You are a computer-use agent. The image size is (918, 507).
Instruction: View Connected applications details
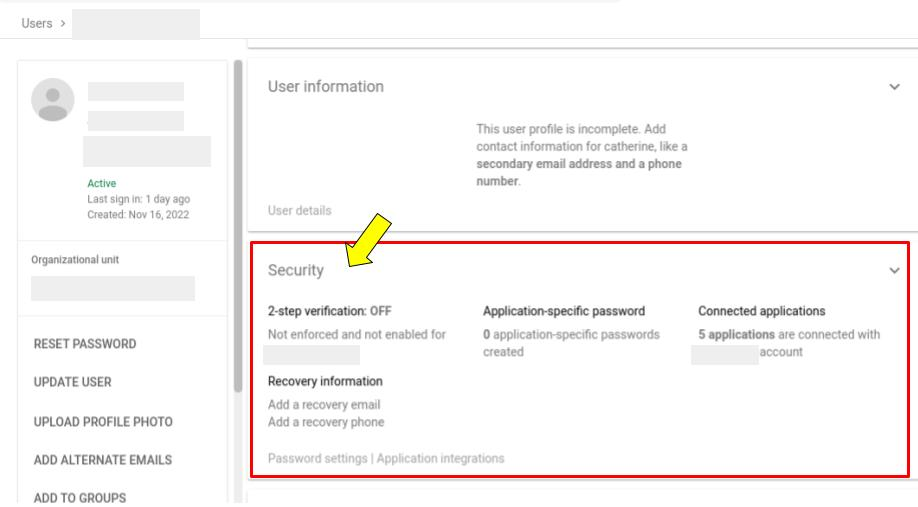click(762, 311)
